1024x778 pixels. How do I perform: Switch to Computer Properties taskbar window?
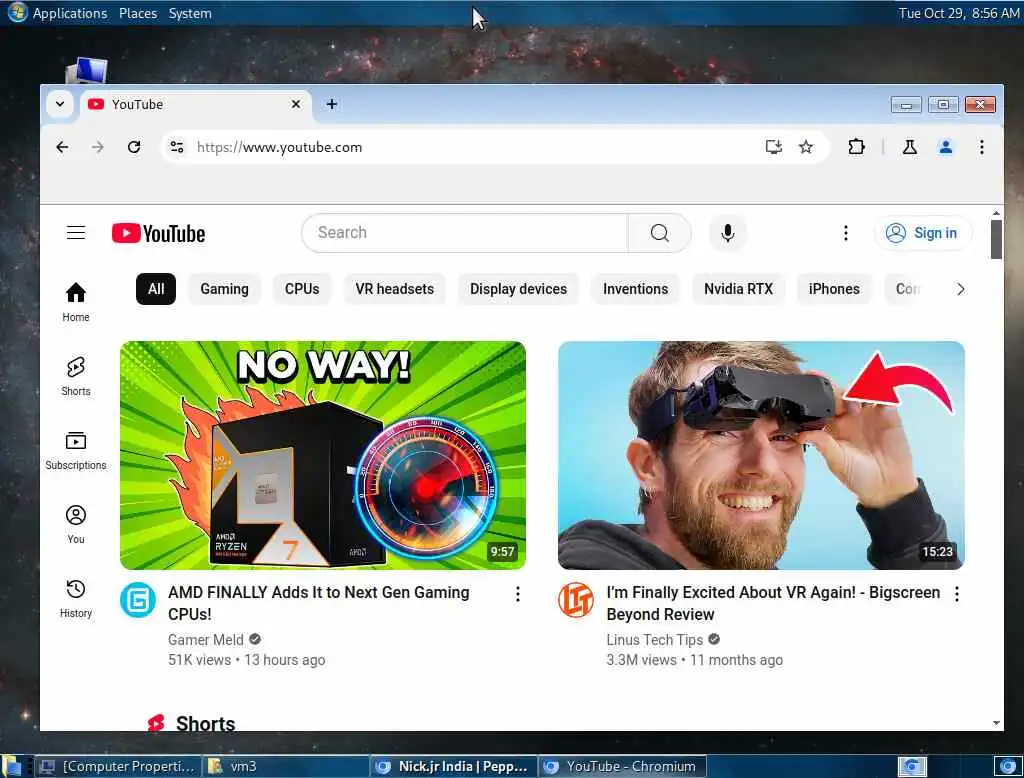coord(118,766)
